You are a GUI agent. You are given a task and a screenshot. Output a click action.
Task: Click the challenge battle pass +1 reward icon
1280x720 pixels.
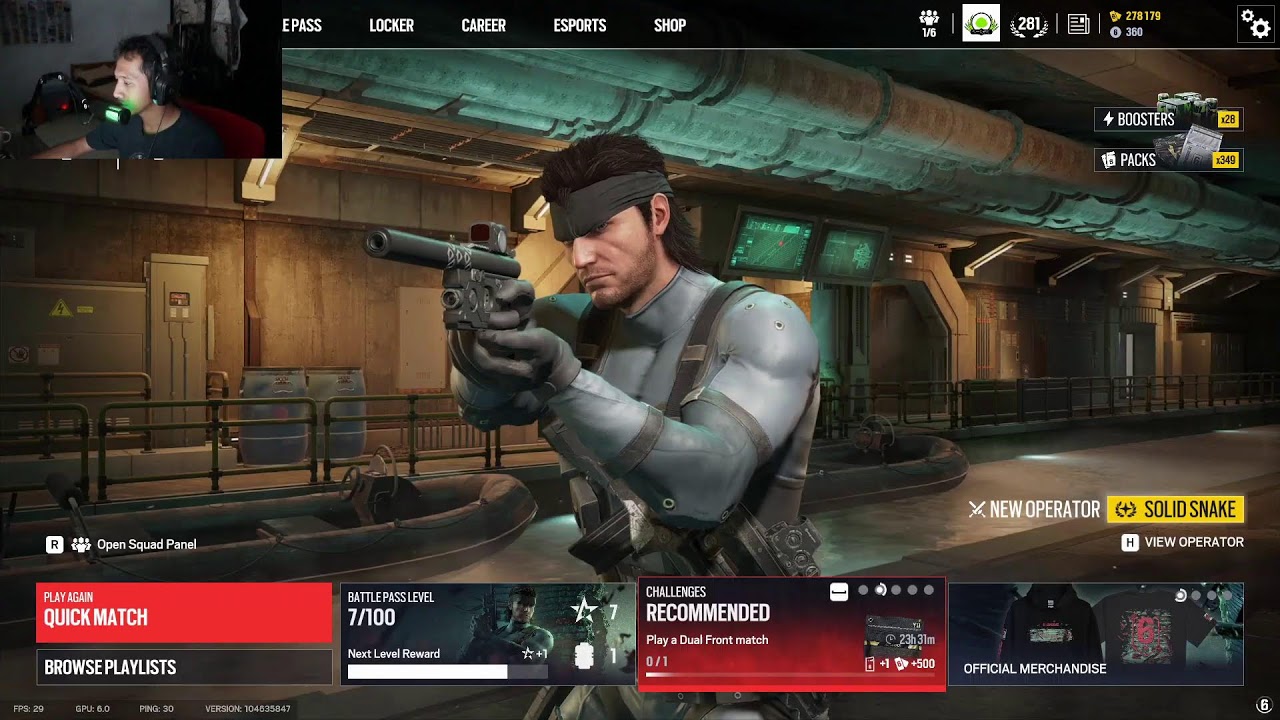[877, 664]
